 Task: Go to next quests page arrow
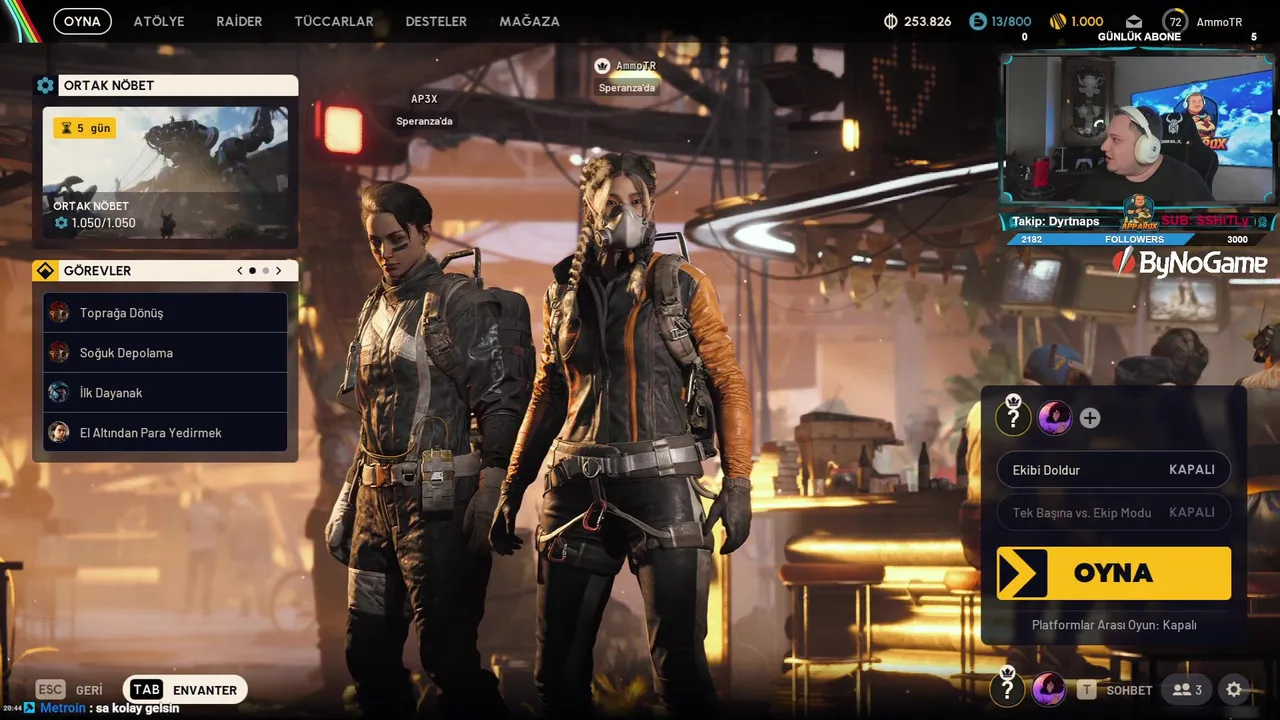click(279, 271)
